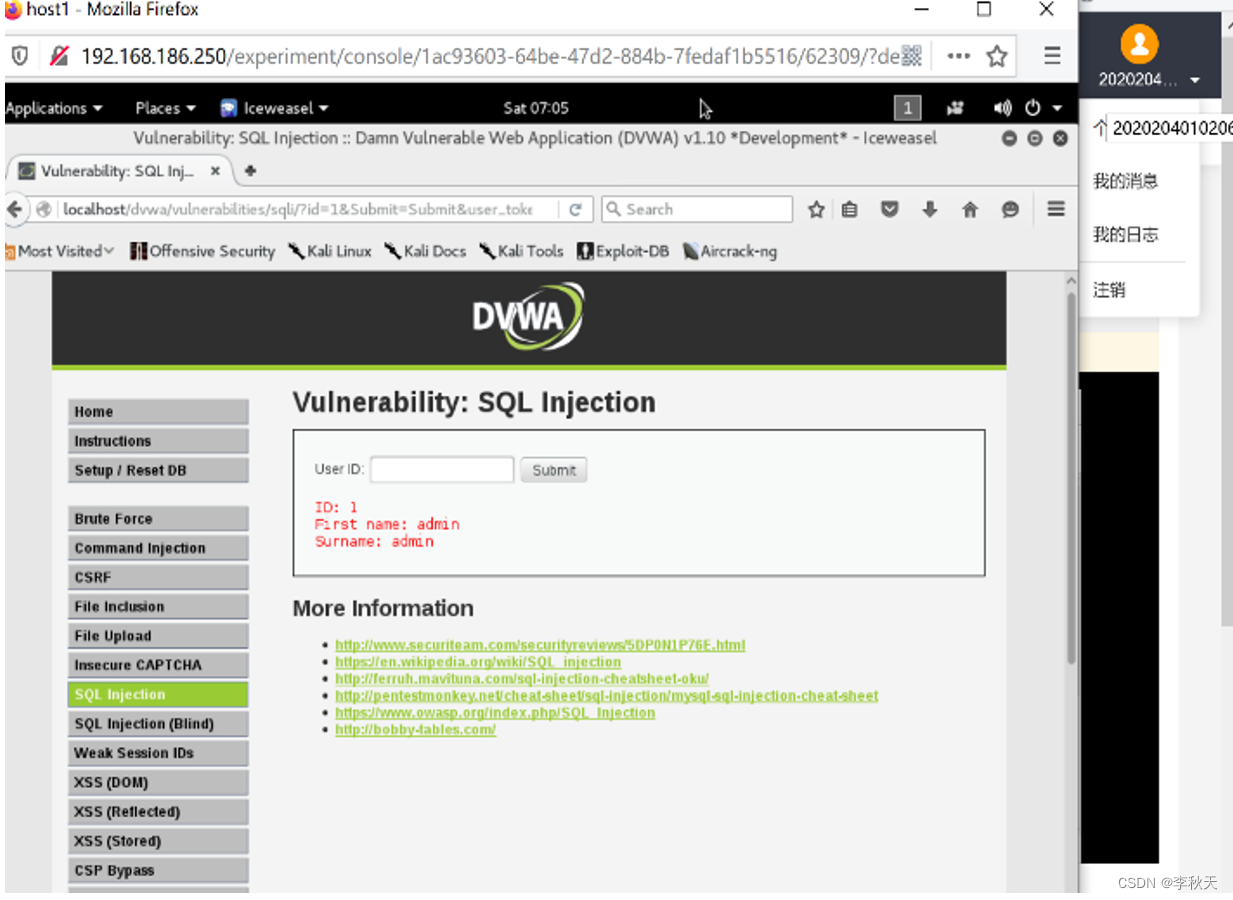The height and width of the screenshot is (900, 1233).
Task: Open Firefox page actions three-dot menu
Action: point(958,56)
